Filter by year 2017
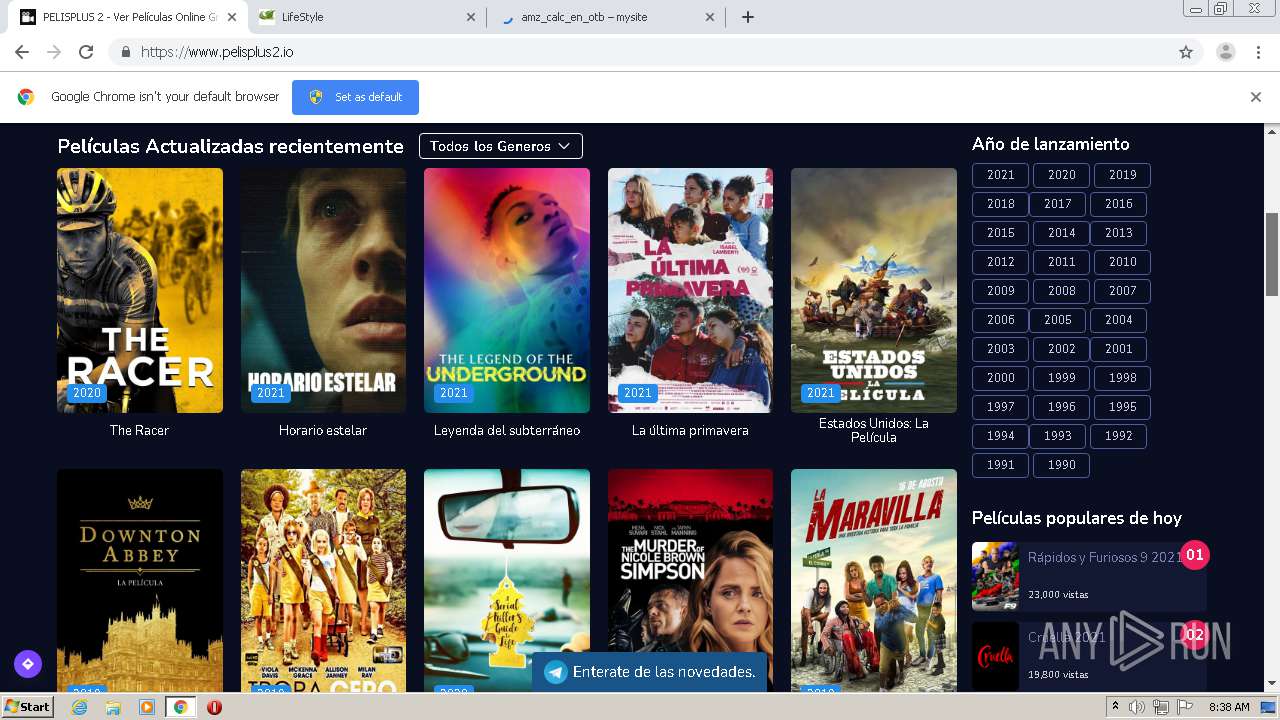The image size is (1280, 720). (1058, 204)
